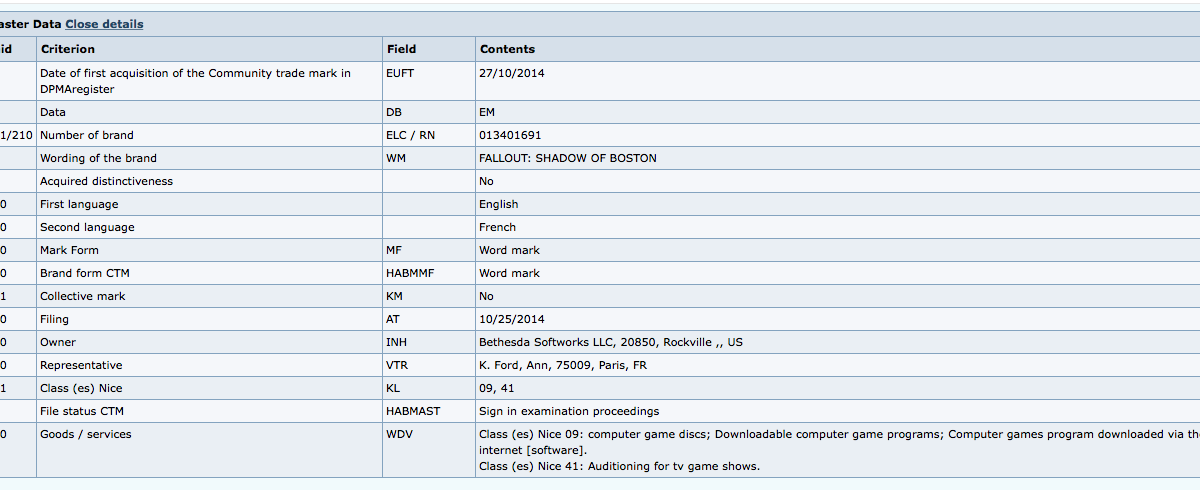Click the Acquired distinctiveness row label
The width and height of the screenshot is (1200, 490).
[x=106, y=181]
